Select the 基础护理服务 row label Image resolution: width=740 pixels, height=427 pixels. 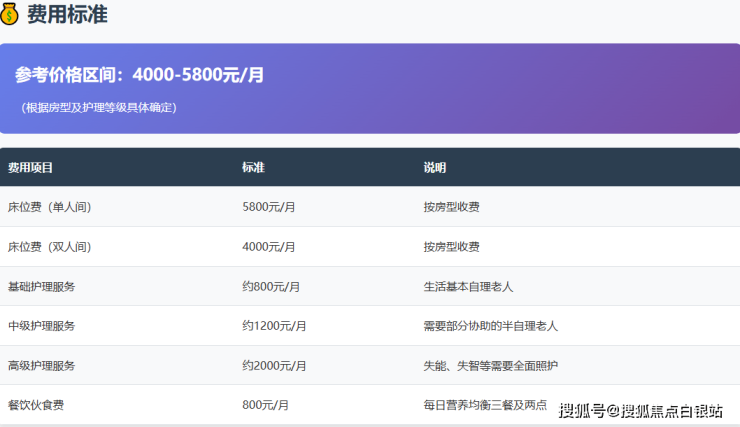tap(42, 286)
